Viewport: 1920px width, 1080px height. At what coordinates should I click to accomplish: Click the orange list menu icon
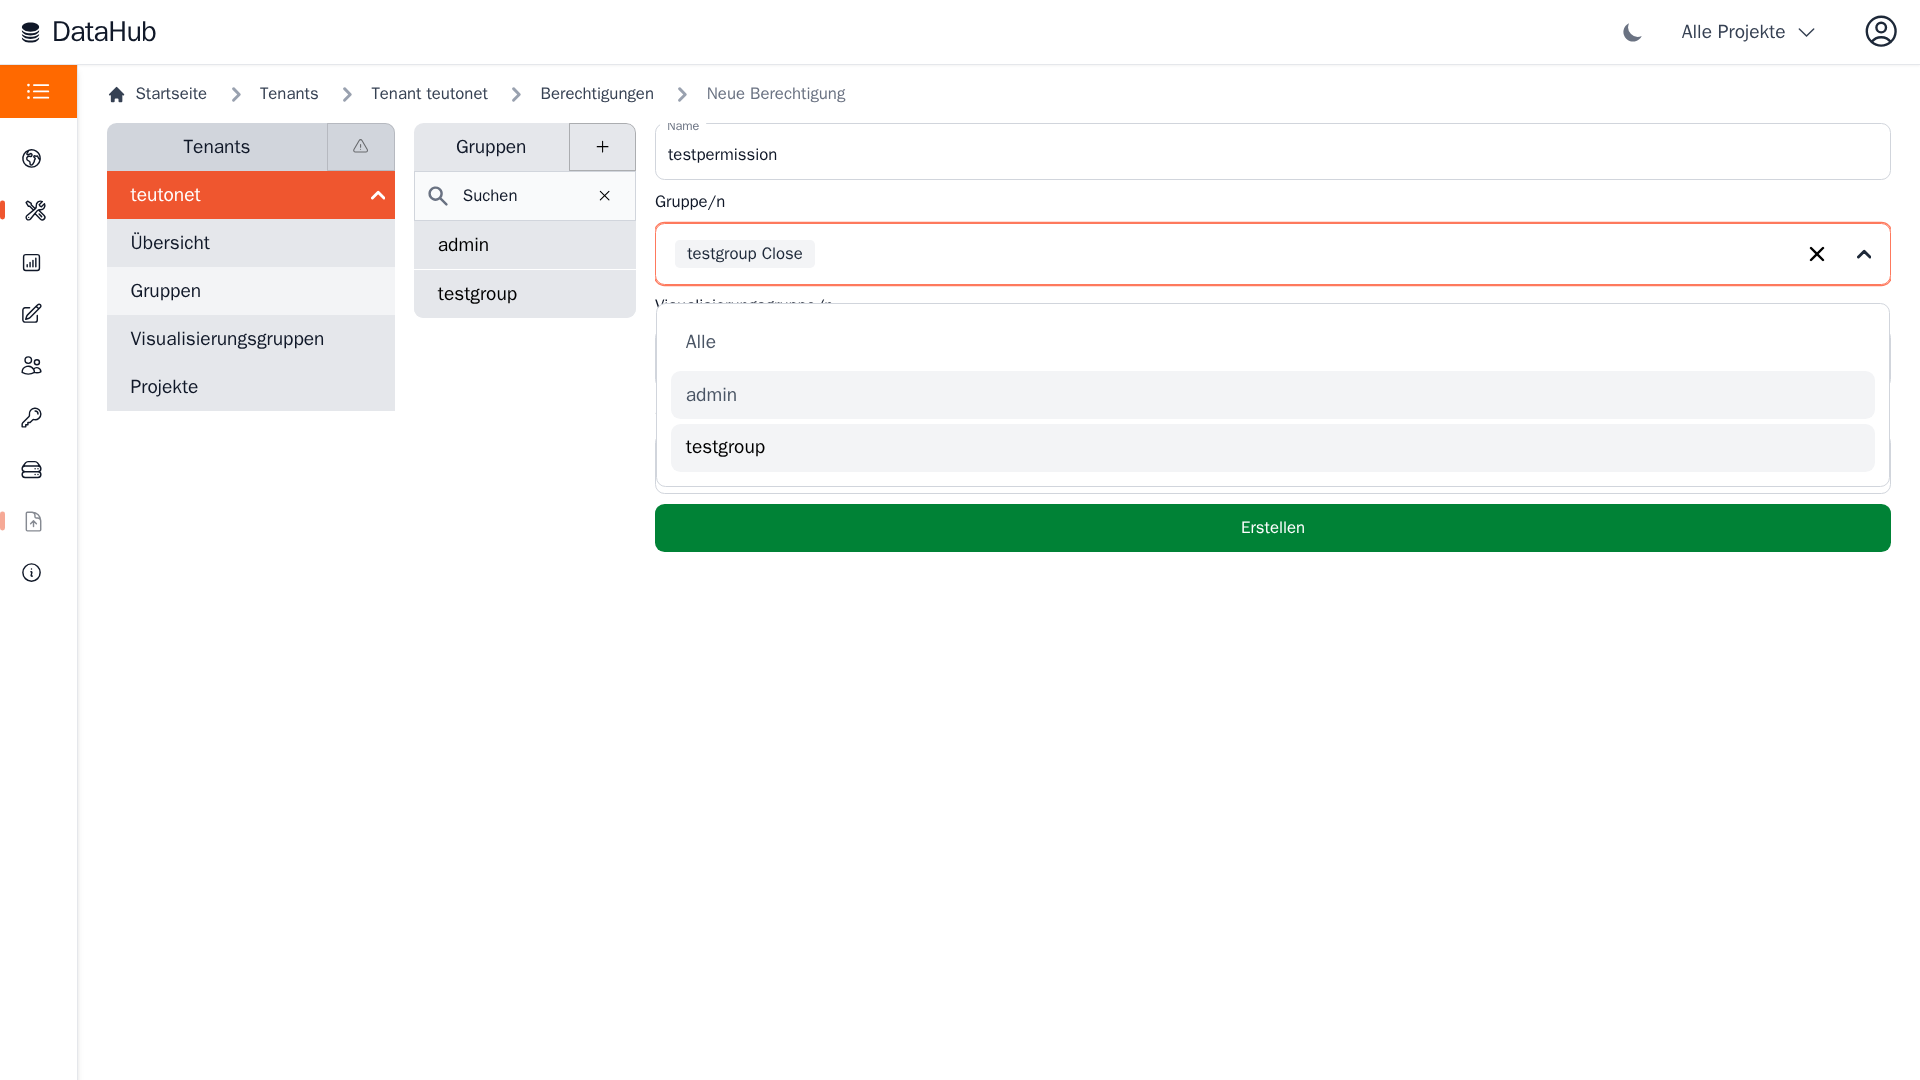pyautogui.click(x=38, y=92)
